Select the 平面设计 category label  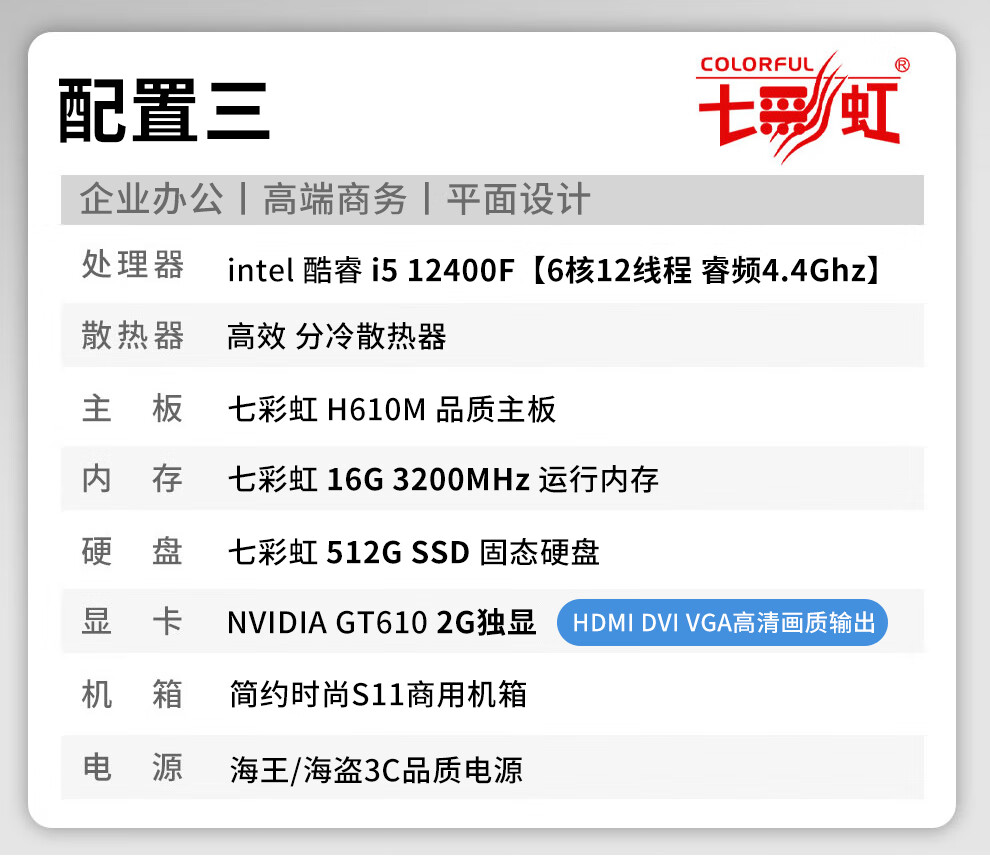(518, 199)
